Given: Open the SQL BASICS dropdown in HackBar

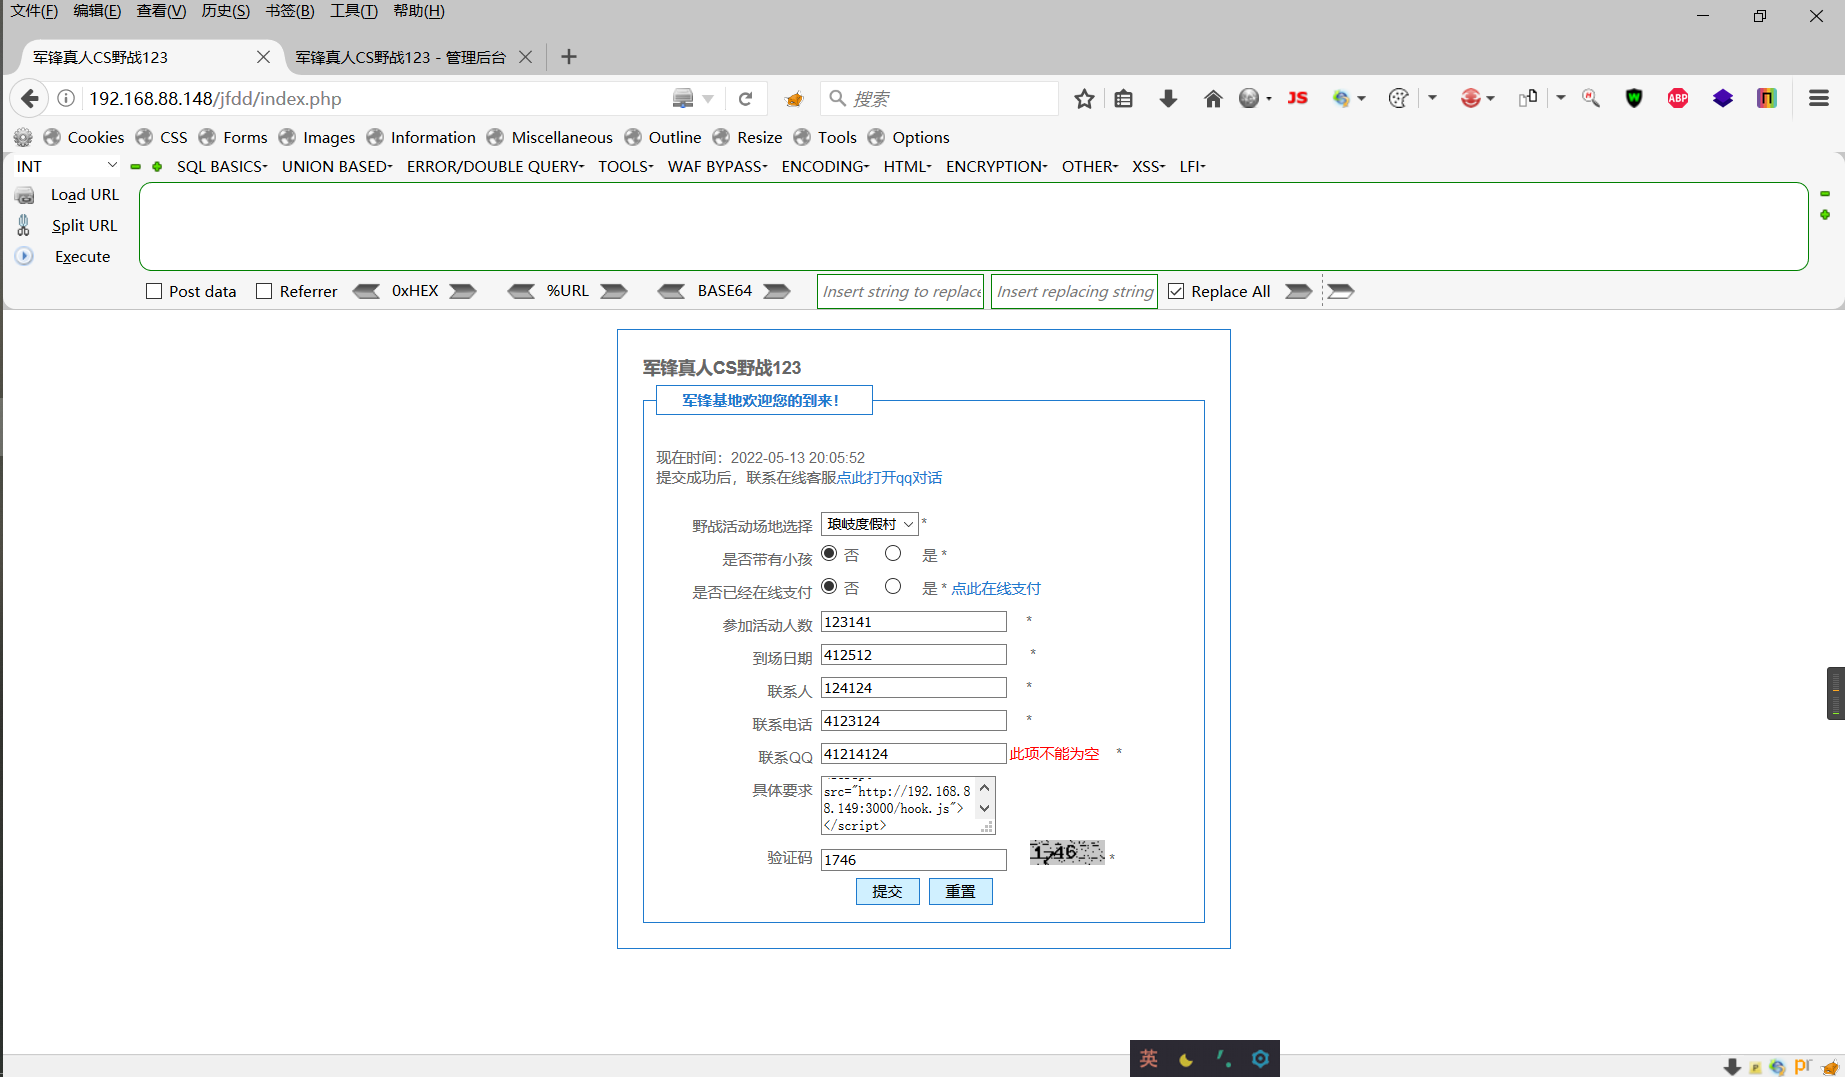Looking at the screenshot, I should click(x=221, y=166).
